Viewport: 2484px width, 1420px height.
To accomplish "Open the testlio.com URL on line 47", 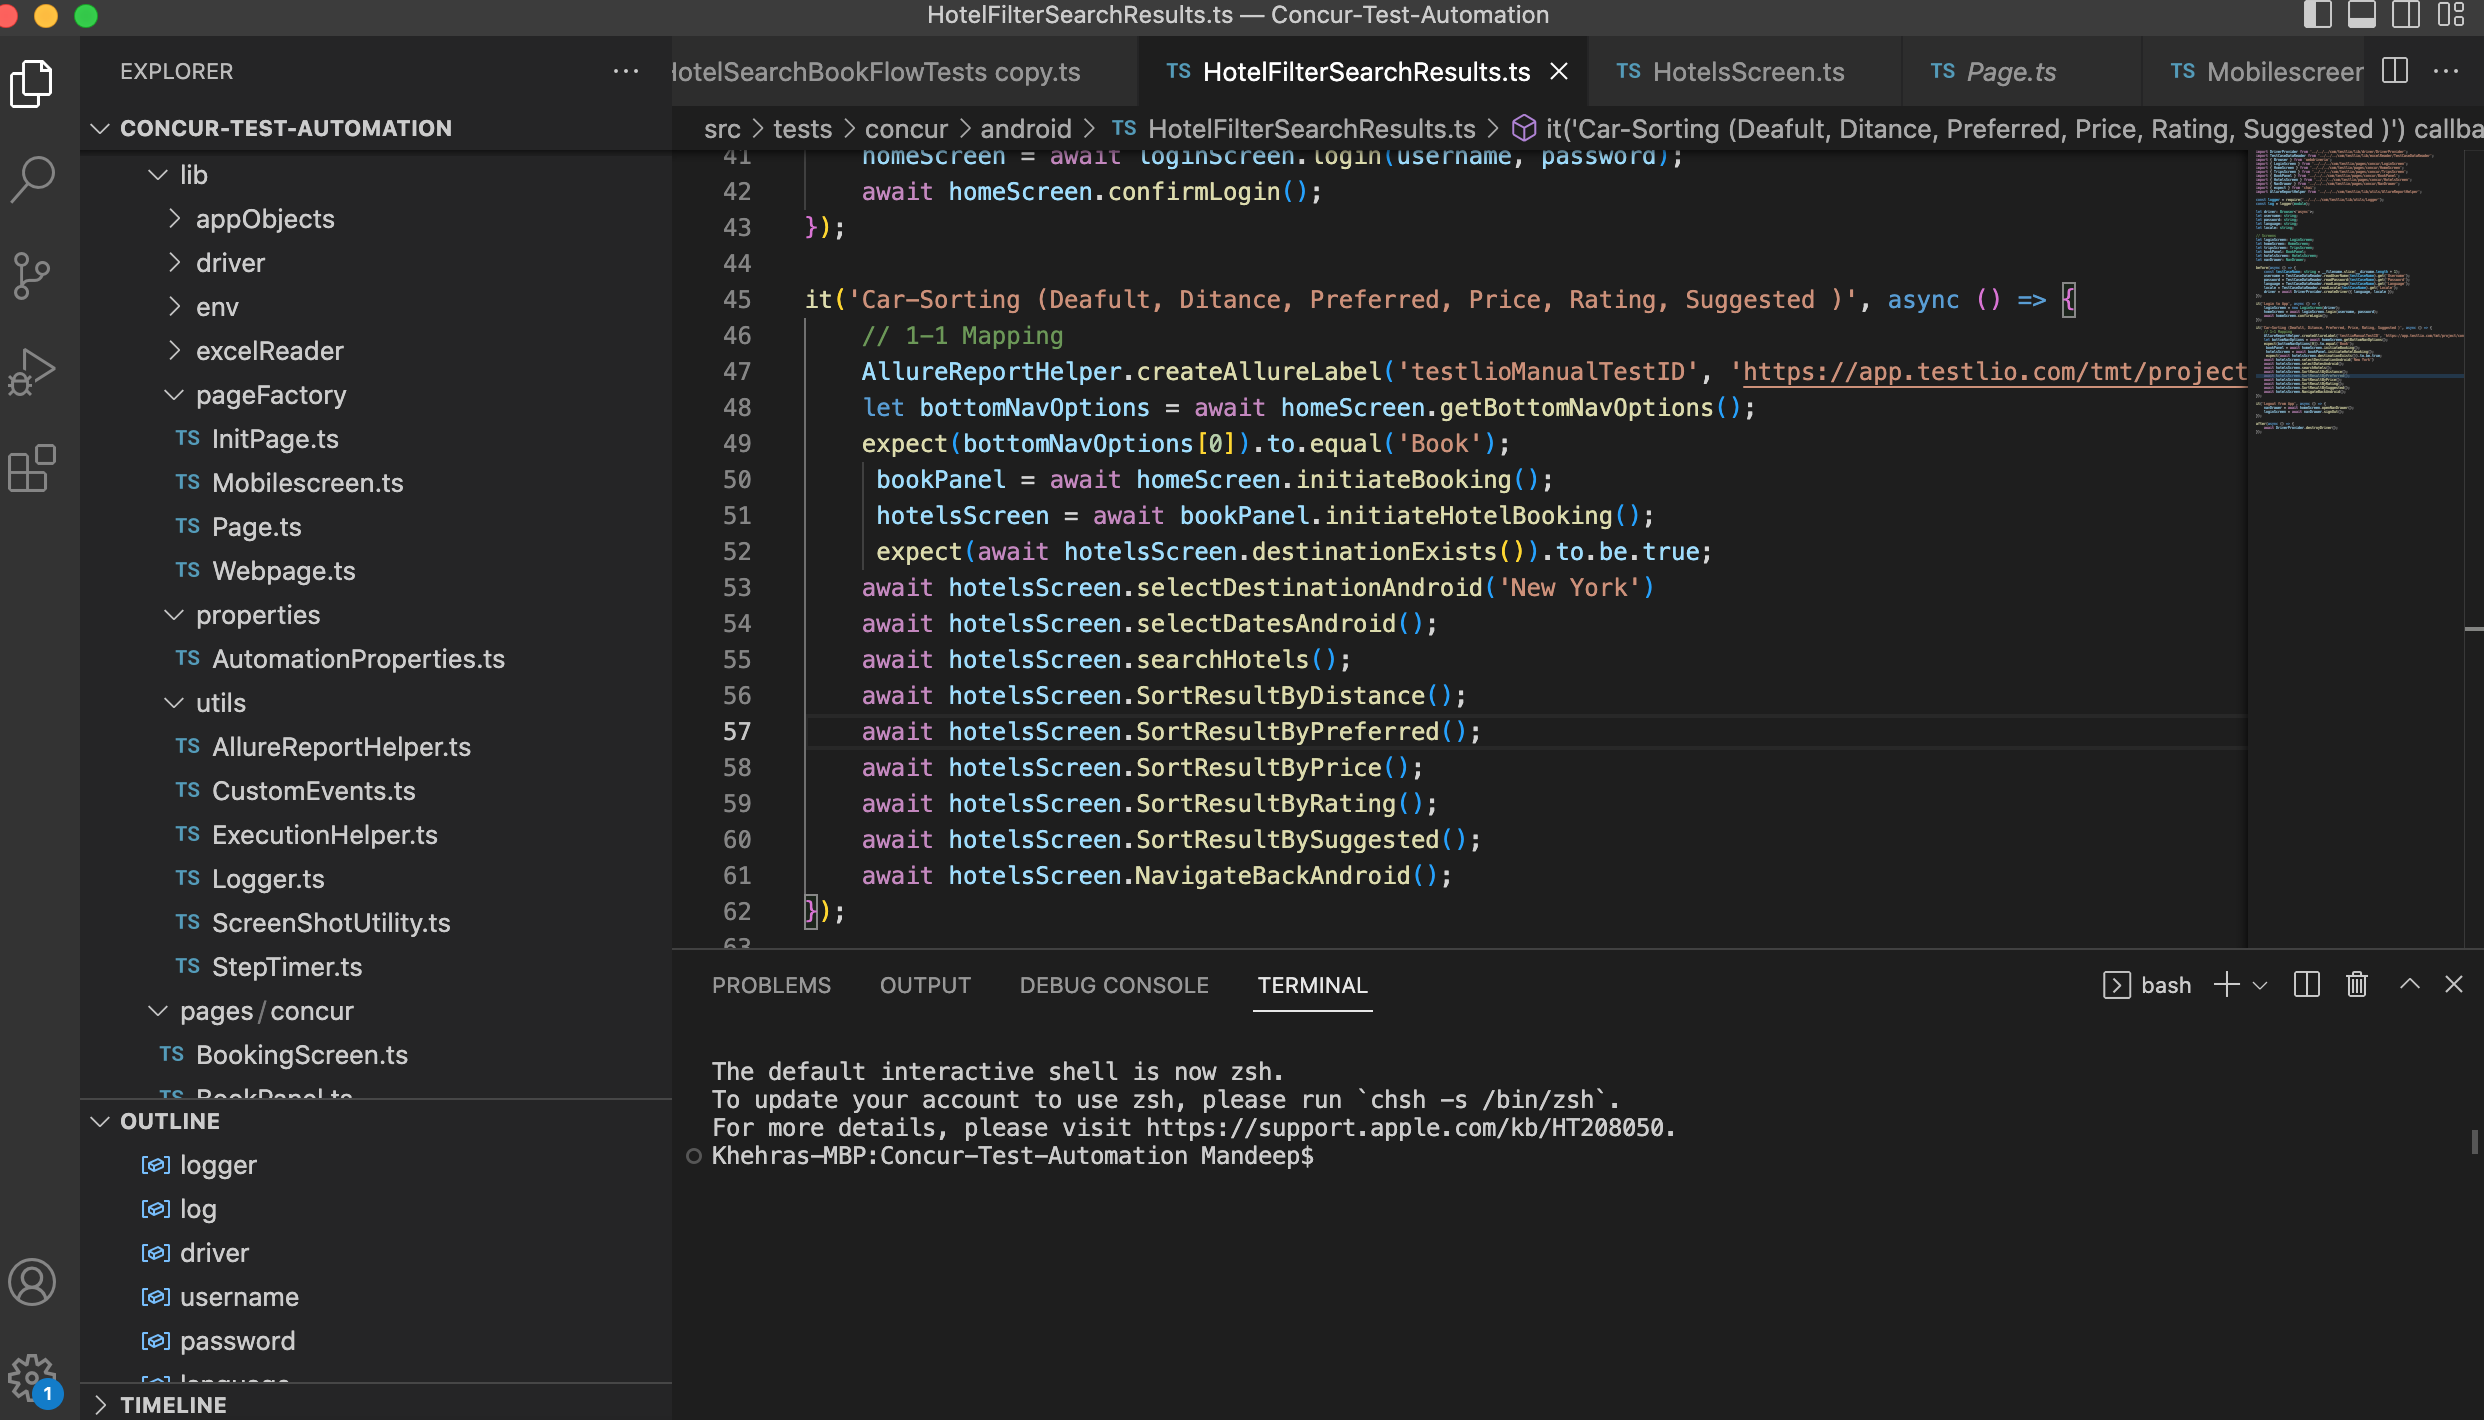I will tap(1990, 371).
